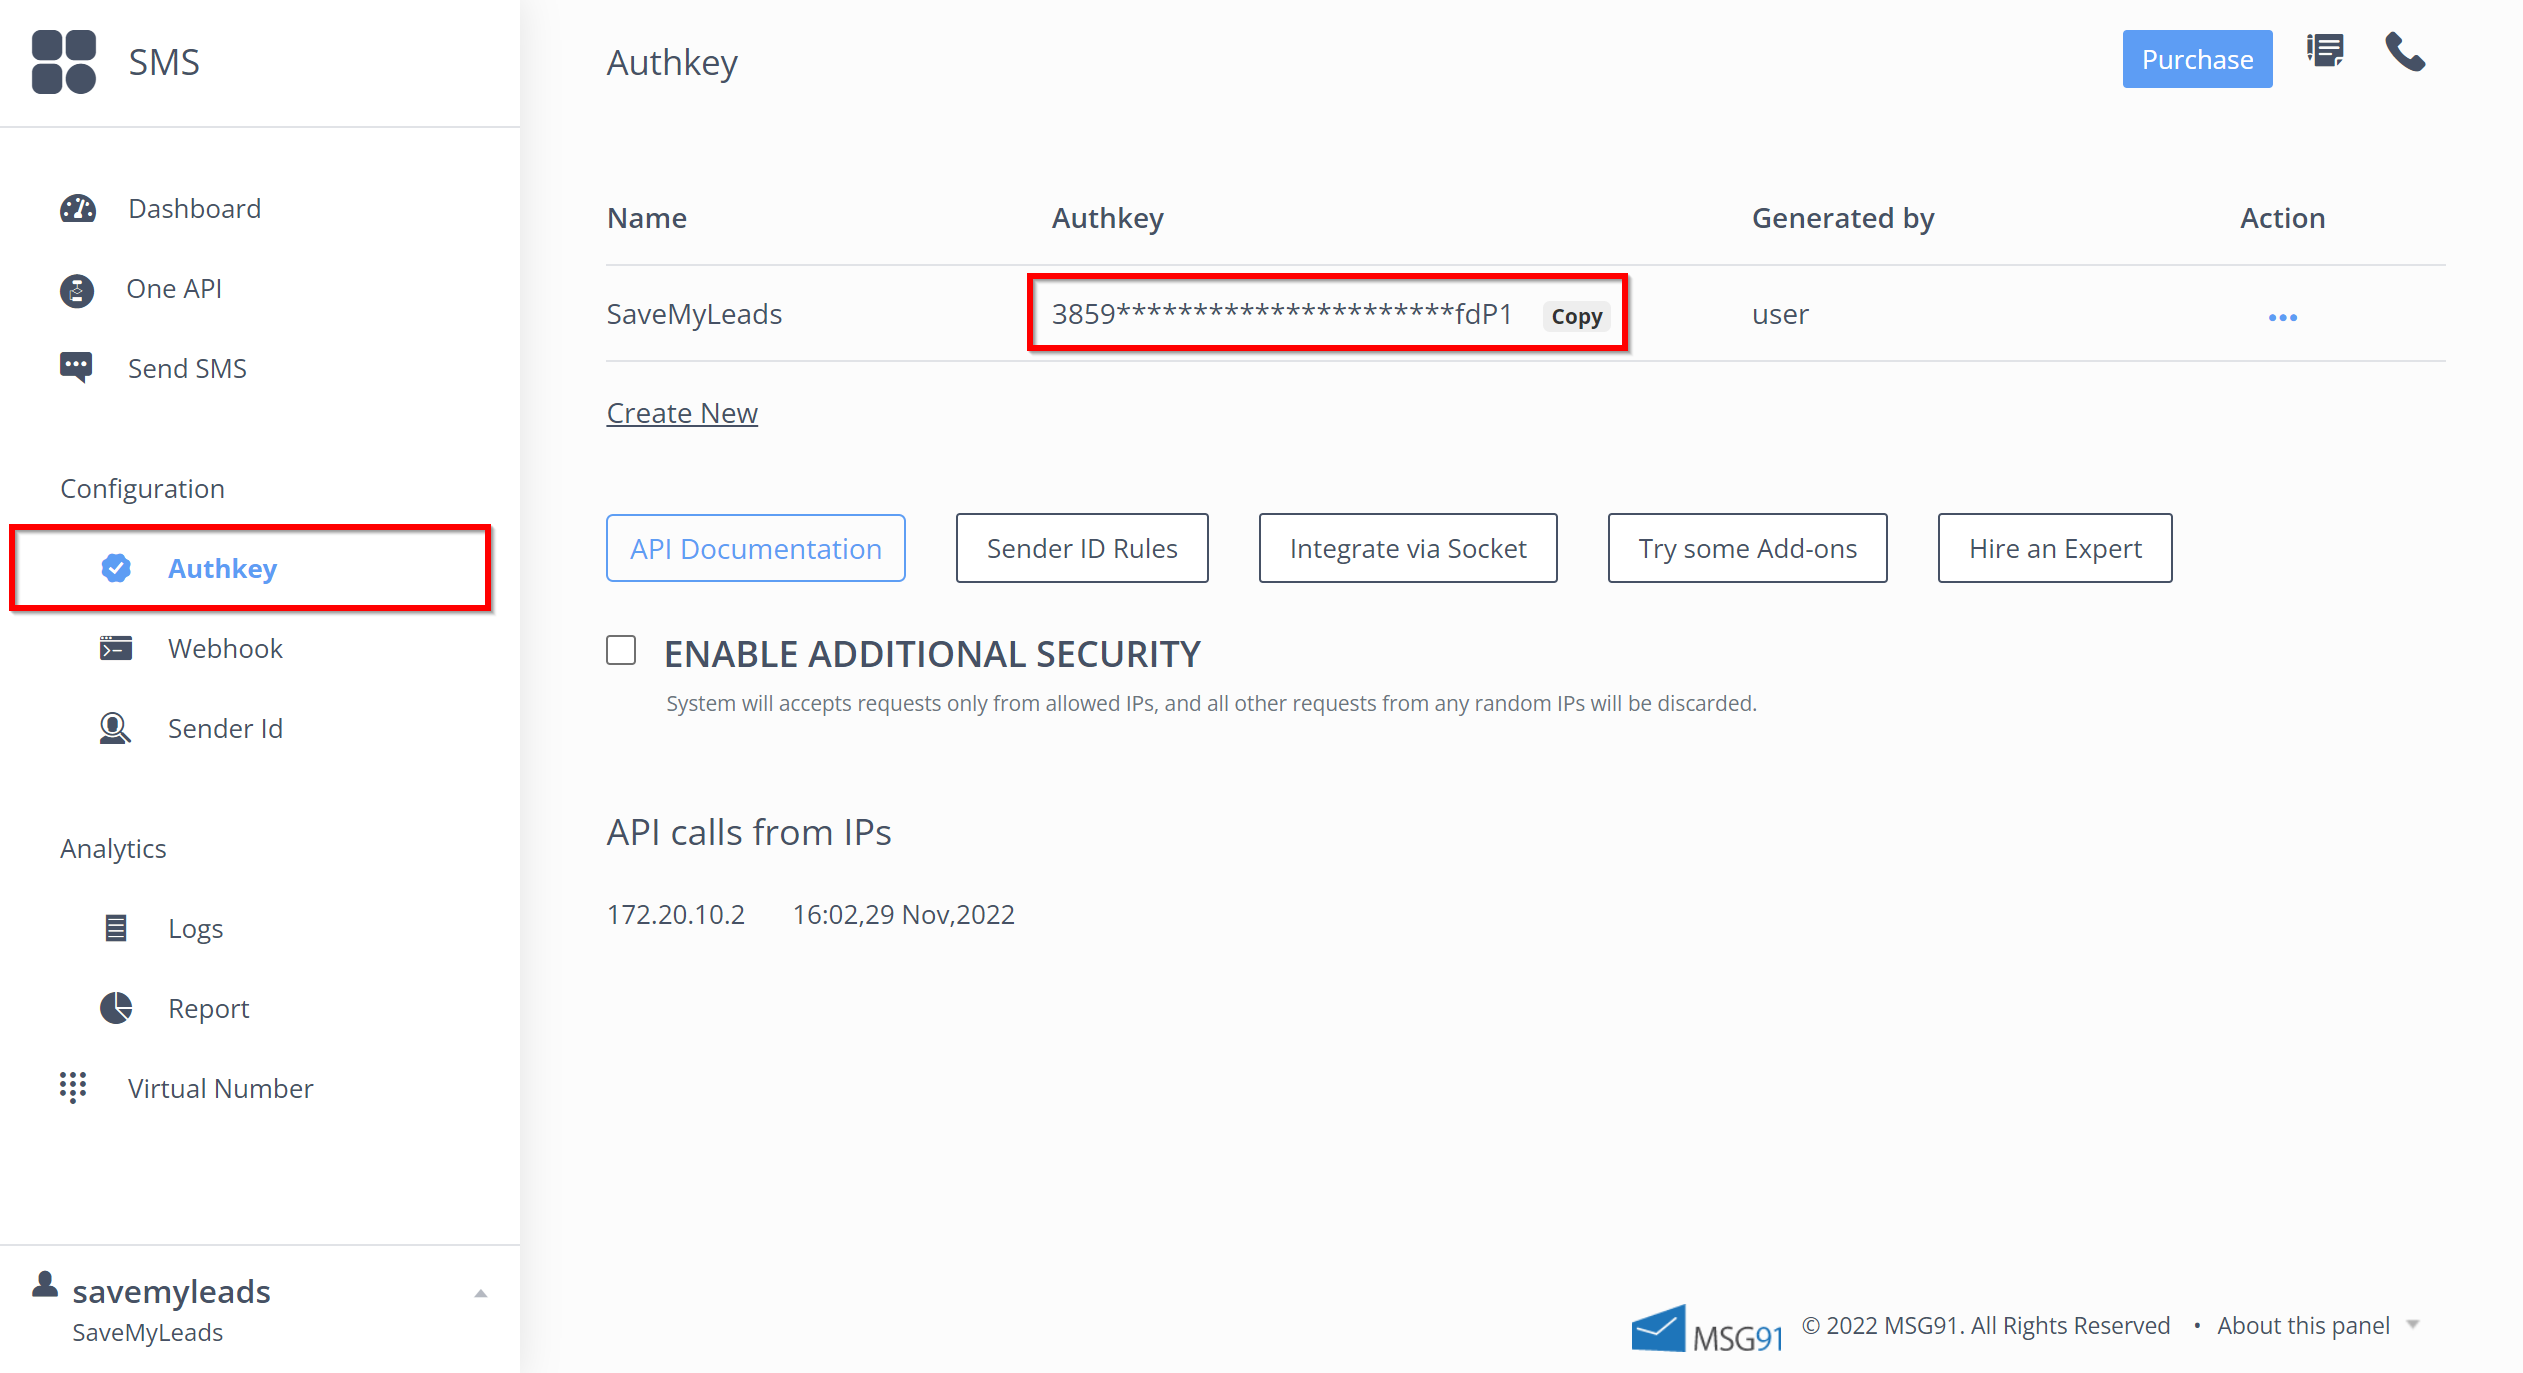Screen dimensions: 2523x1373
Task: Click the Authkey column header
Action: click(x=1107, y=218)
